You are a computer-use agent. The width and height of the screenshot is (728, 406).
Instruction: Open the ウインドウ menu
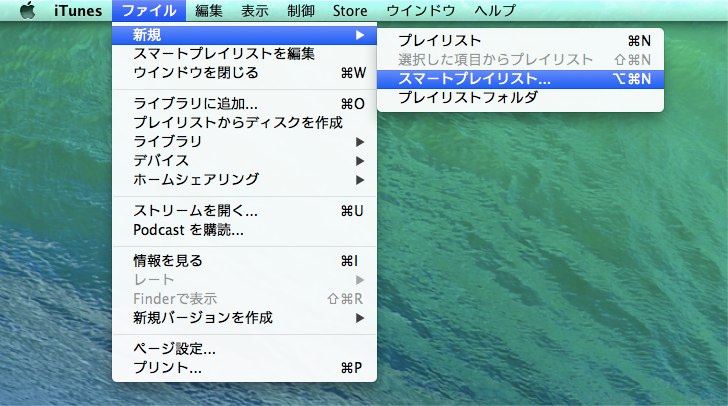420,10
